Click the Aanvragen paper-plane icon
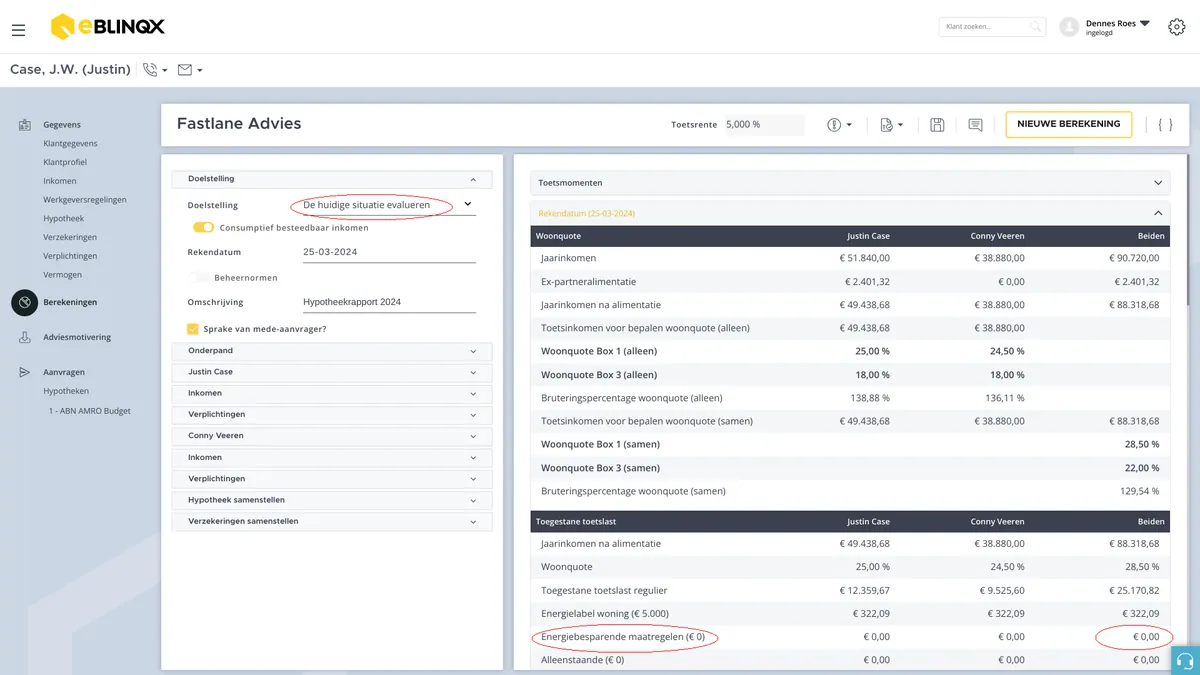Viewport: 1200px width, 675px height. coord(25,372)
